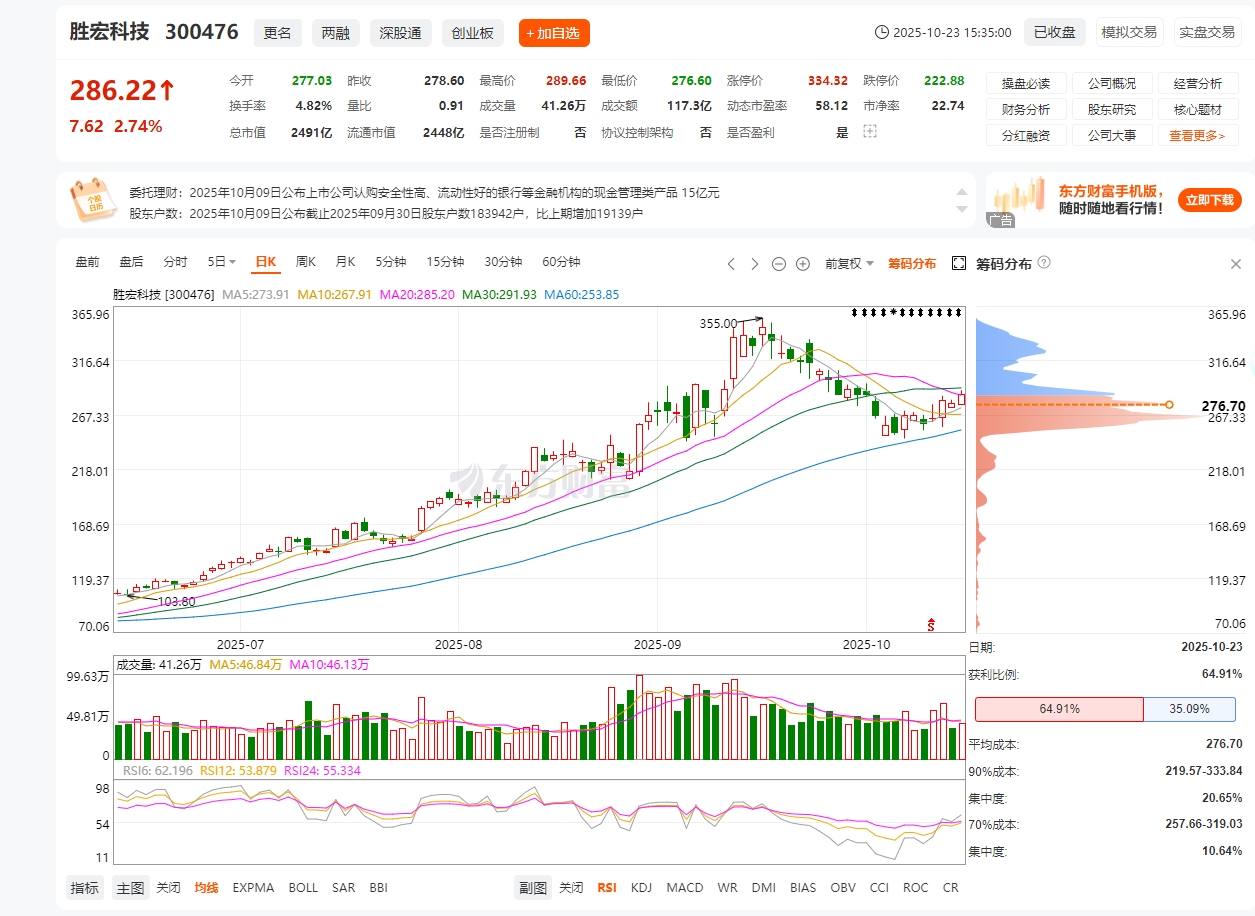Toggle the 筹码分布 chip distribution display
This screenshot has width=1255, height=916.
pyautogui.click(x=910, y=264)
